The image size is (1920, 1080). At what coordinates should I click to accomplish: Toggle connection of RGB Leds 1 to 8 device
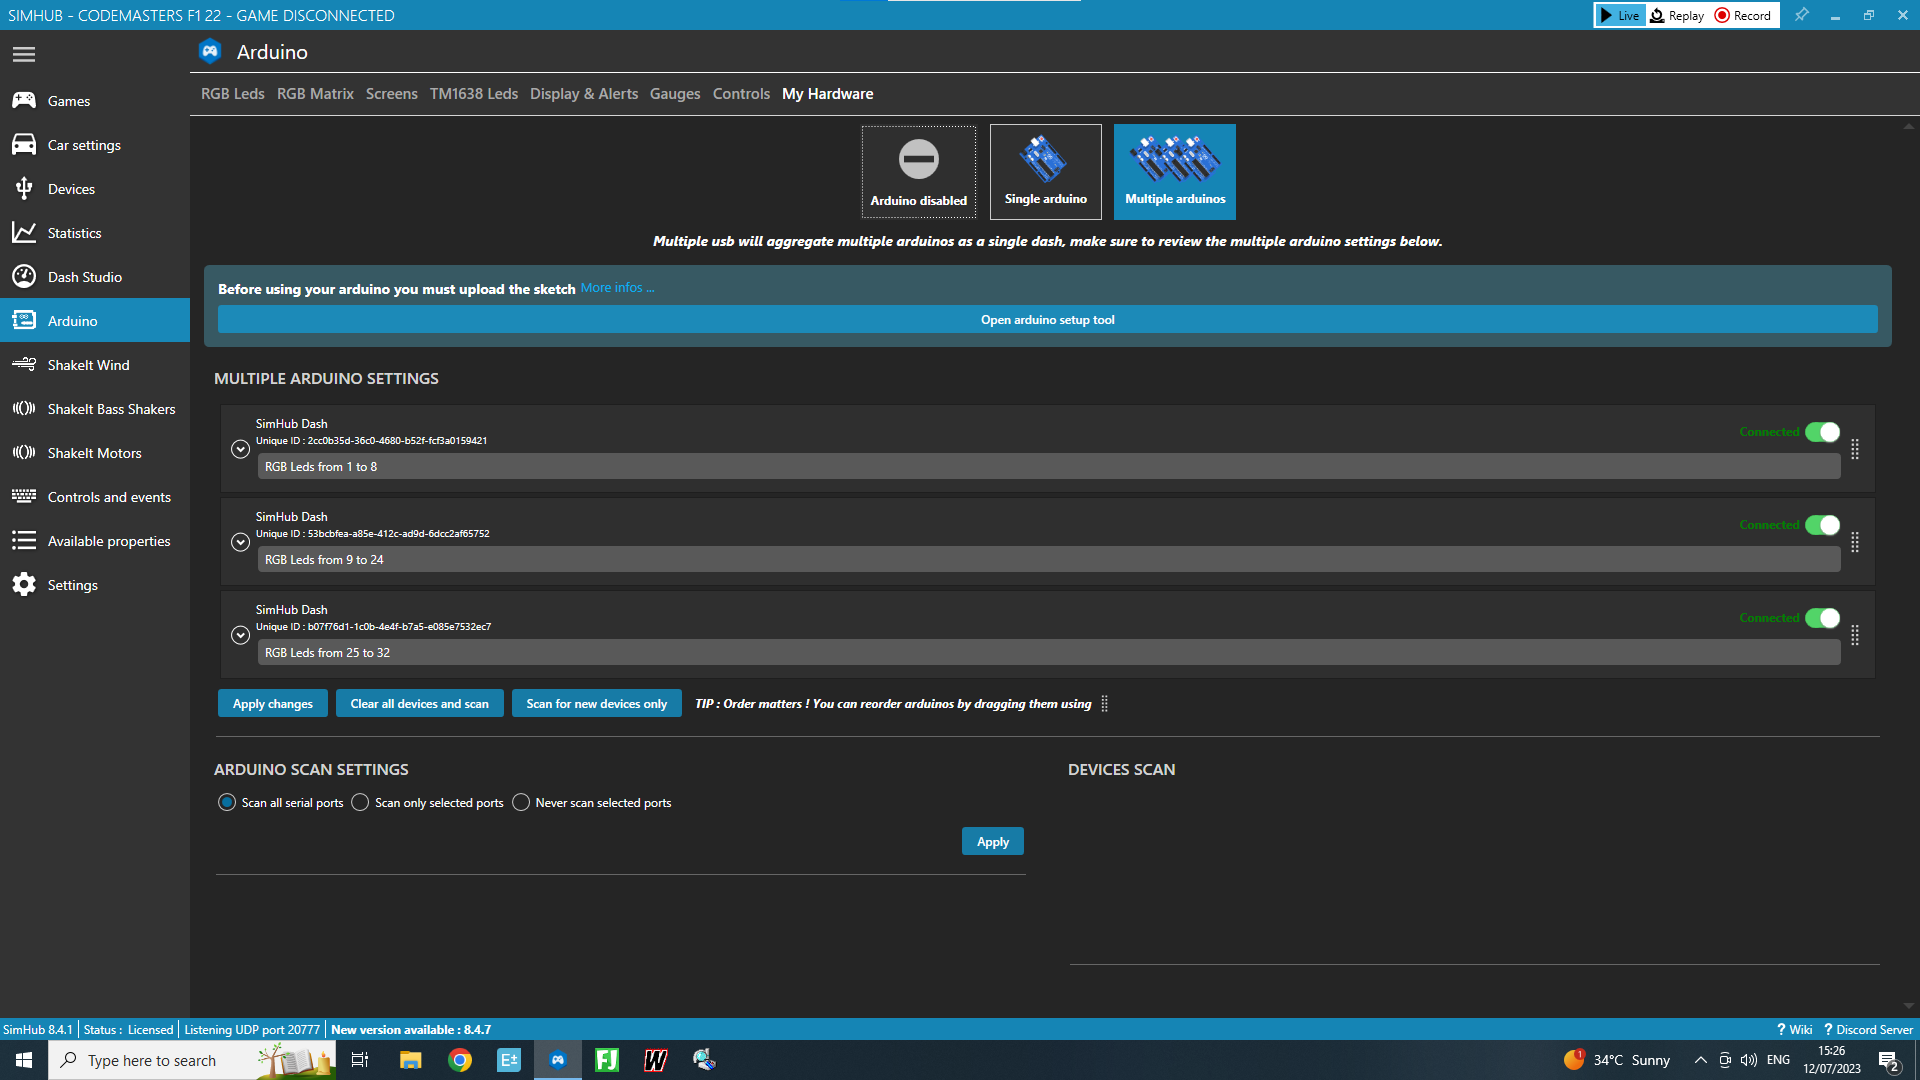1822,432
